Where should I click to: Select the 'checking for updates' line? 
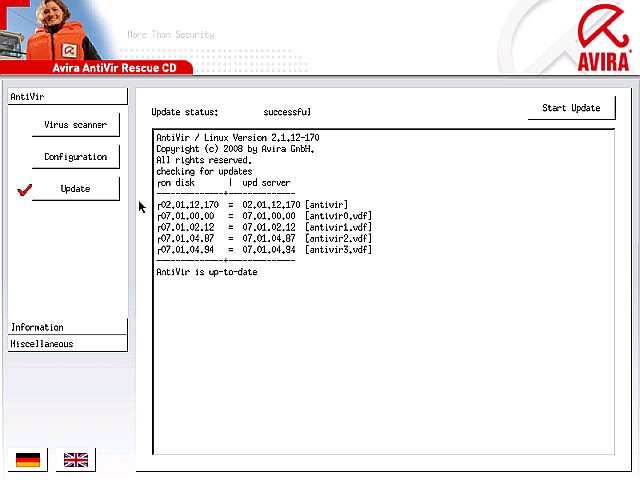click(204, 171)
